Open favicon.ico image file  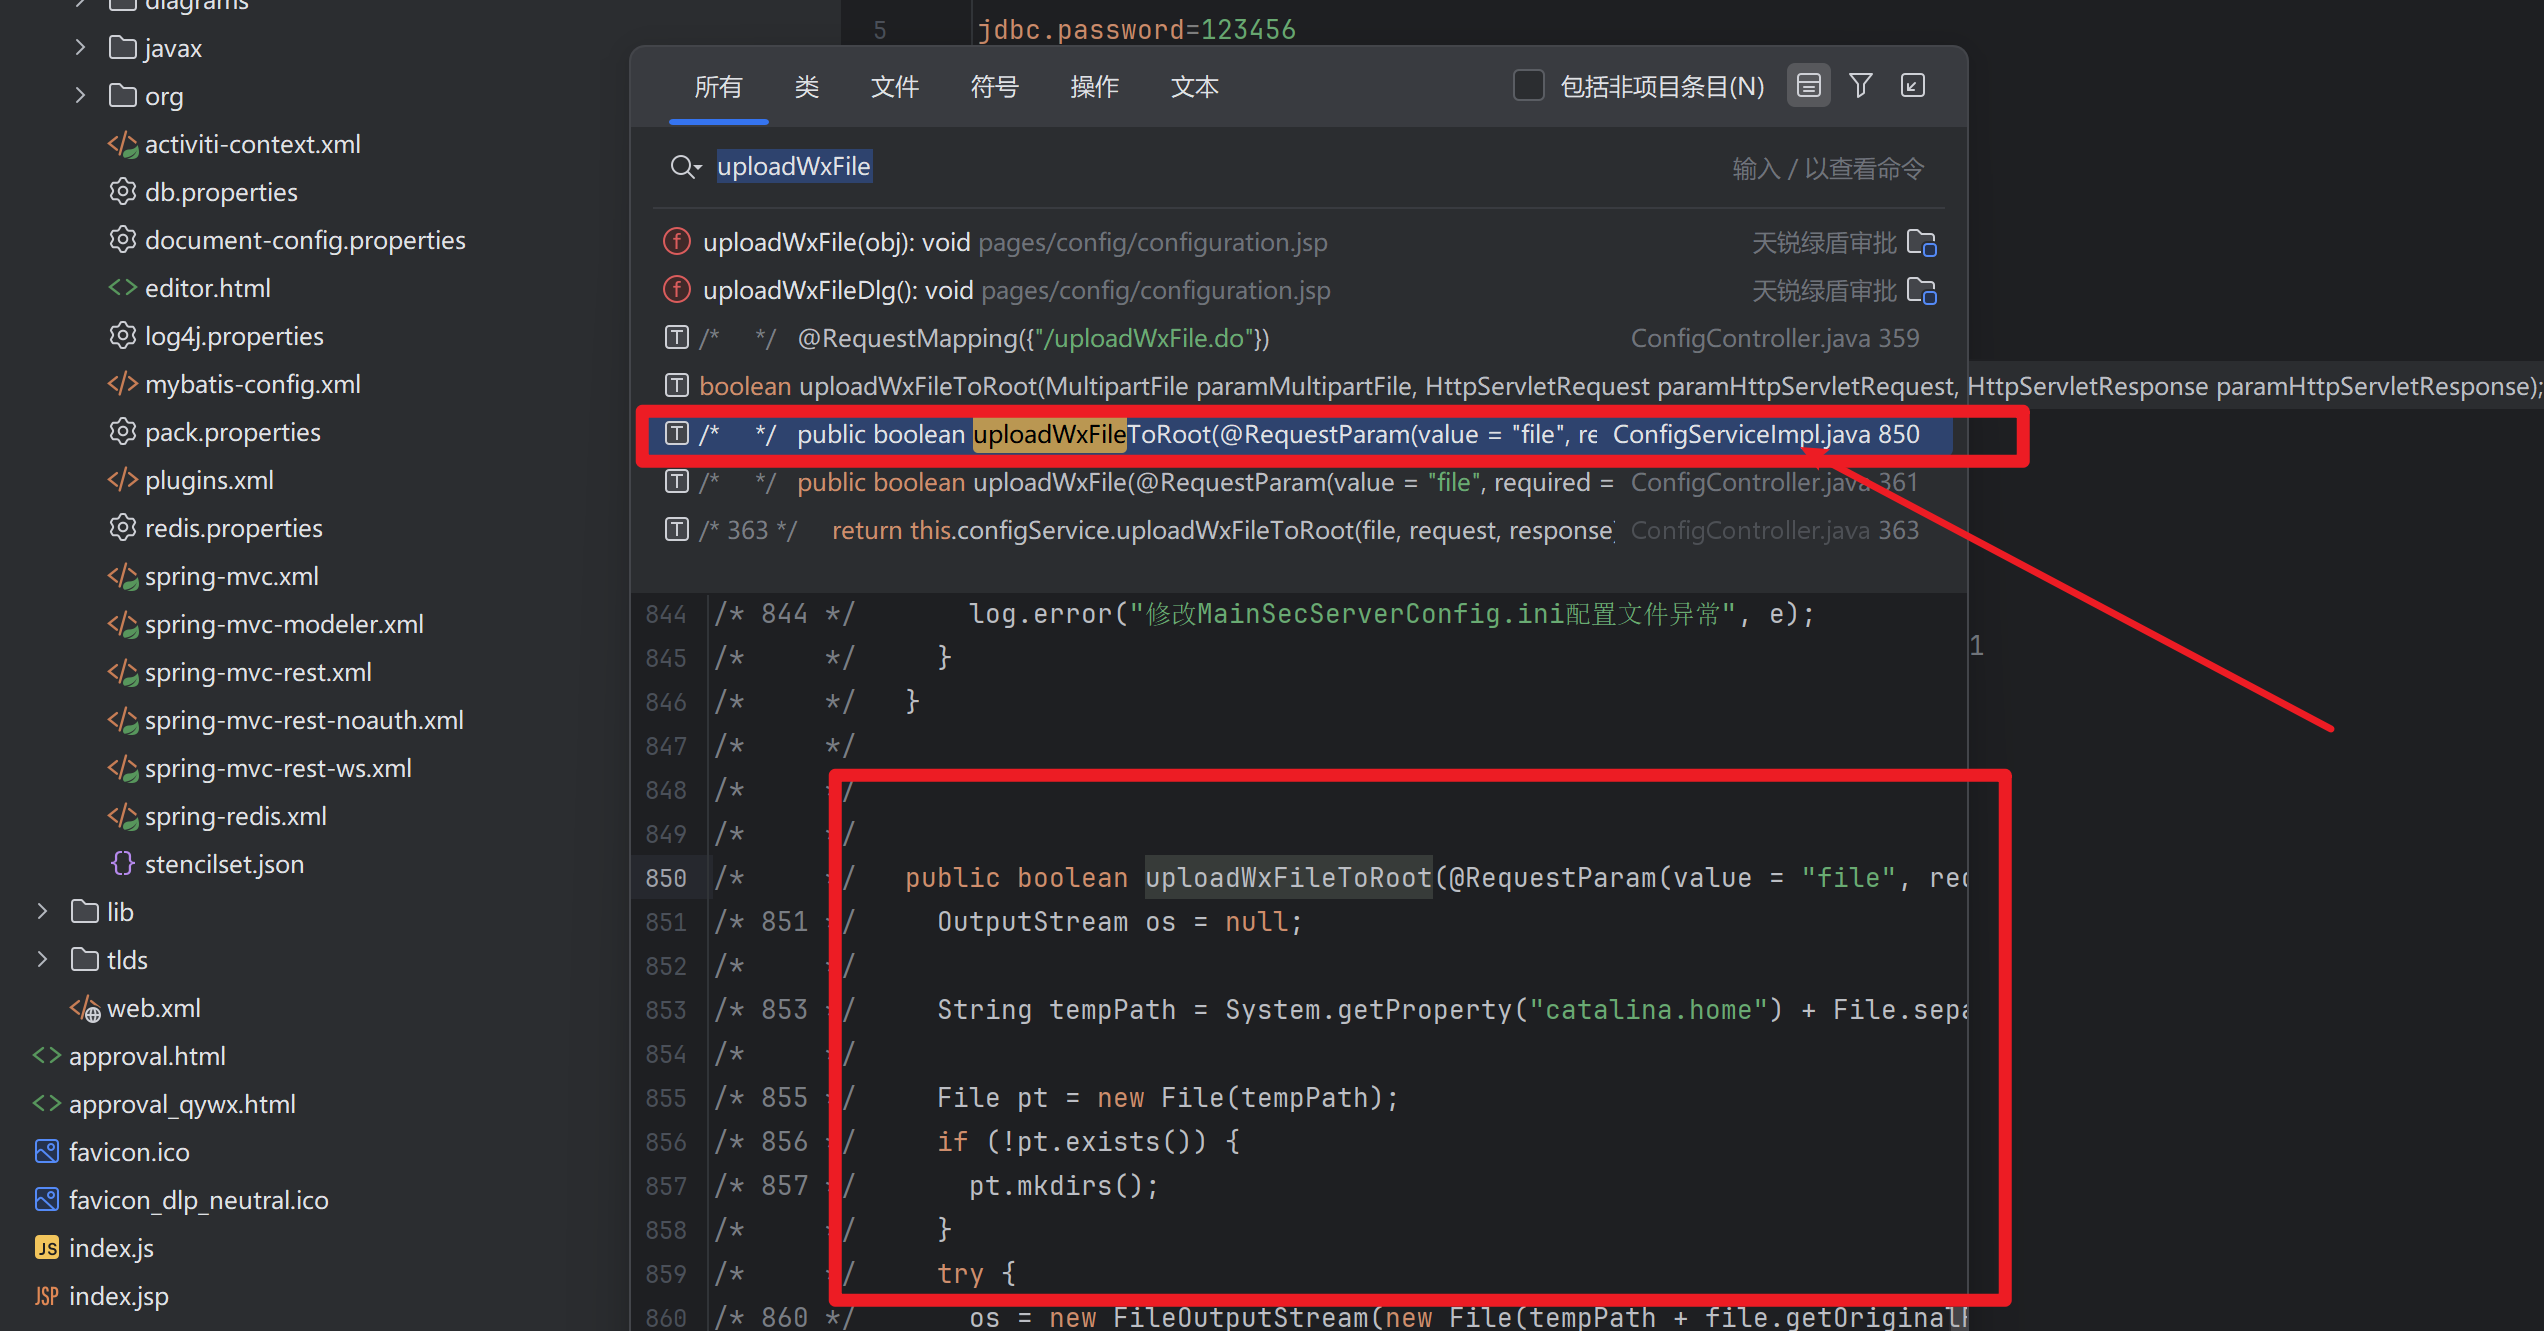[129, 1152]
